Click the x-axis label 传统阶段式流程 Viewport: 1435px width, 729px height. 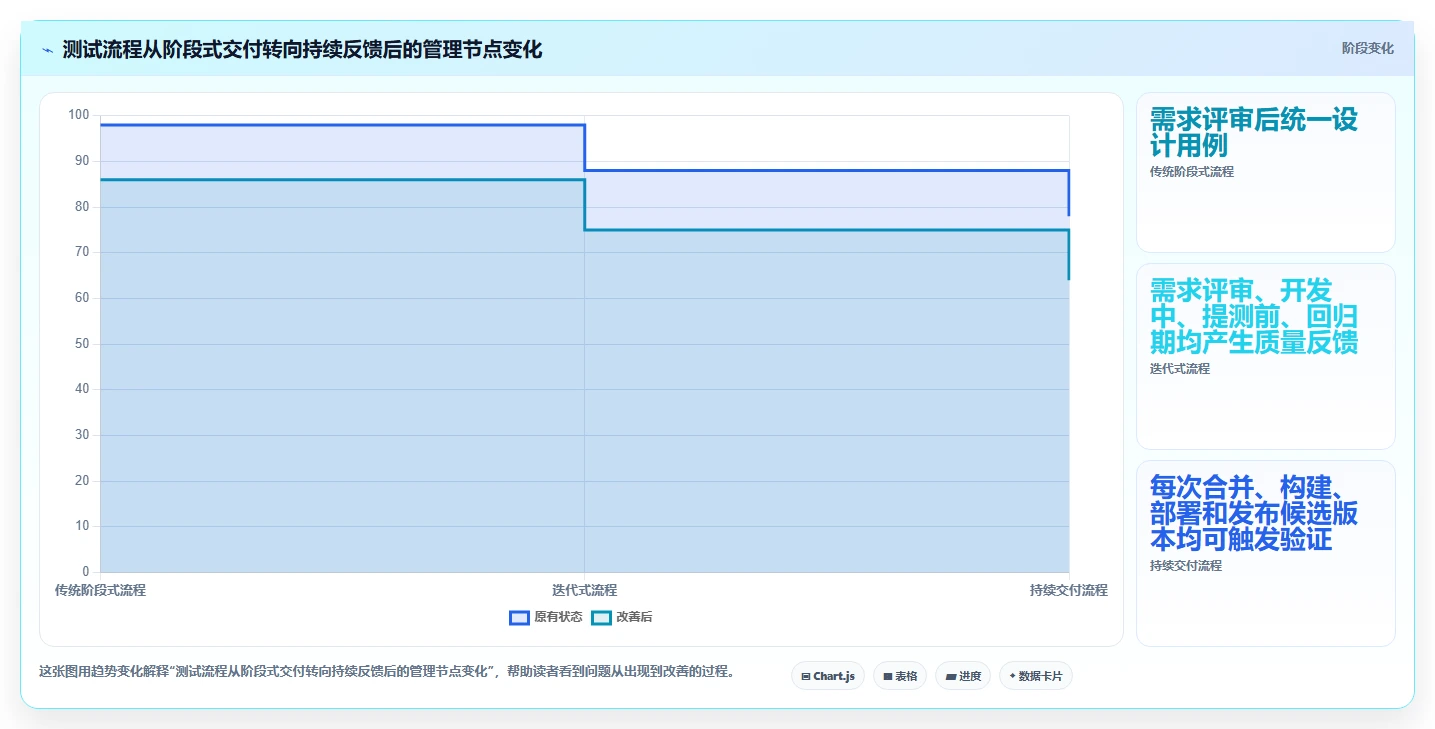tap(100, 590)
